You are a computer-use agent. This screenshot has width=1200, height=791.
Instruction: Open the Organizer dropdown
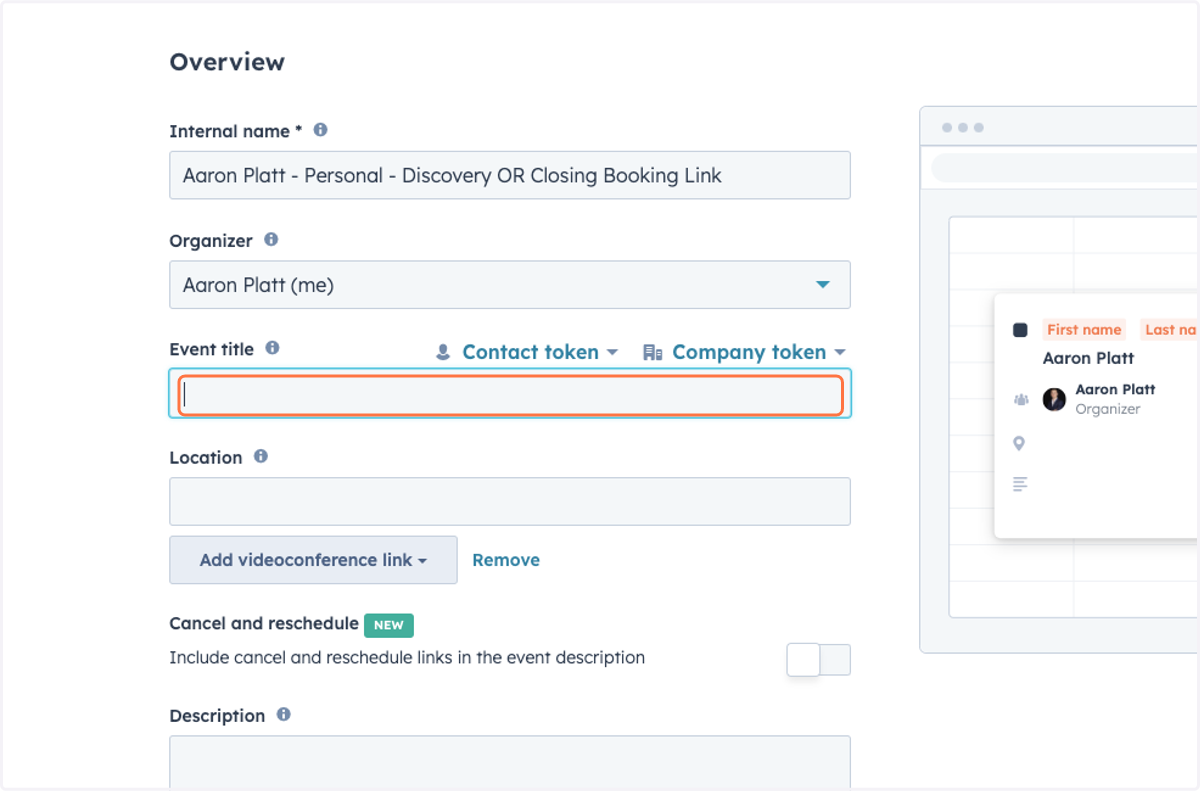click(510, 285)
